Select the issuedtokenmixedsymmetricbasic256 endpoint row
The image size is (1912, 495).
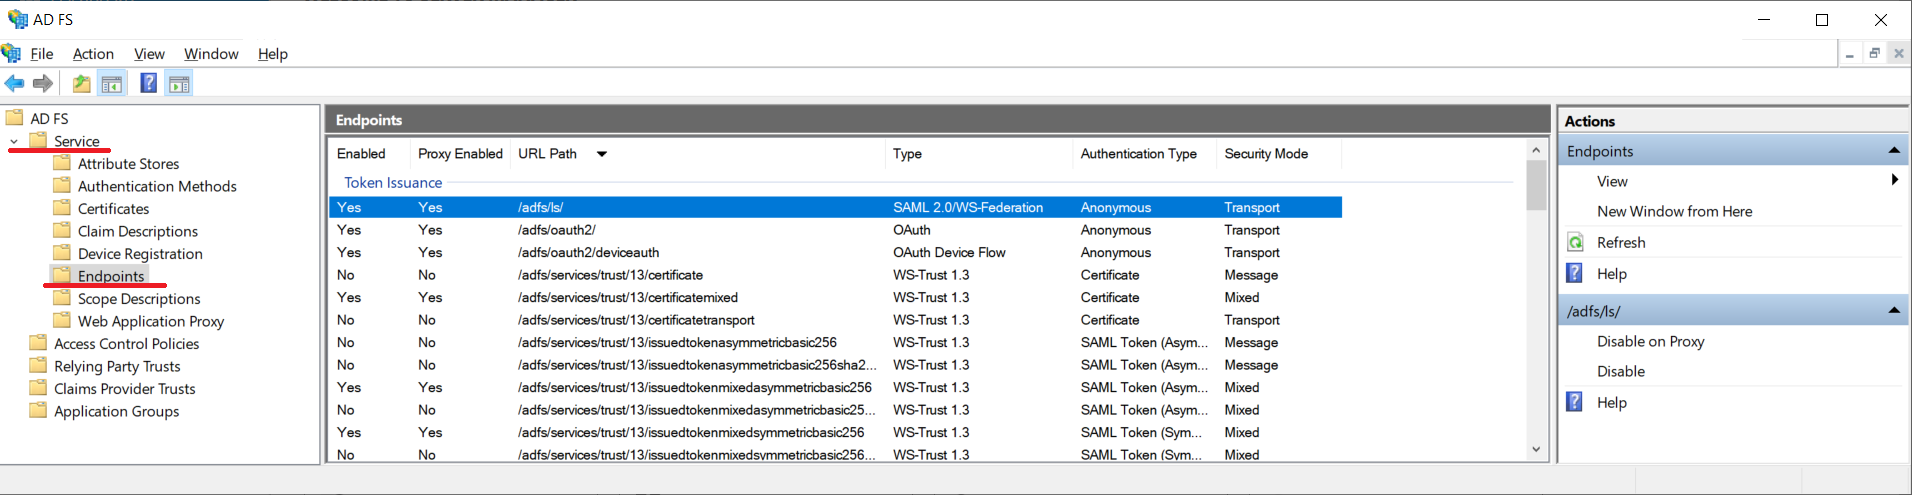point(835,432)
